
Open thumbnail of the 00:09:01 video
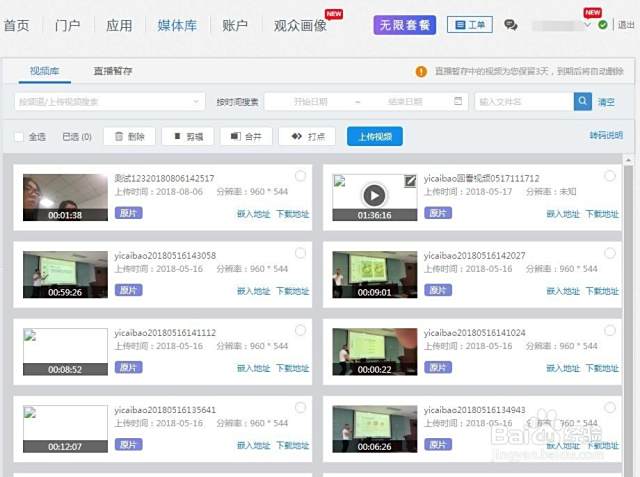tap(375, 275)
